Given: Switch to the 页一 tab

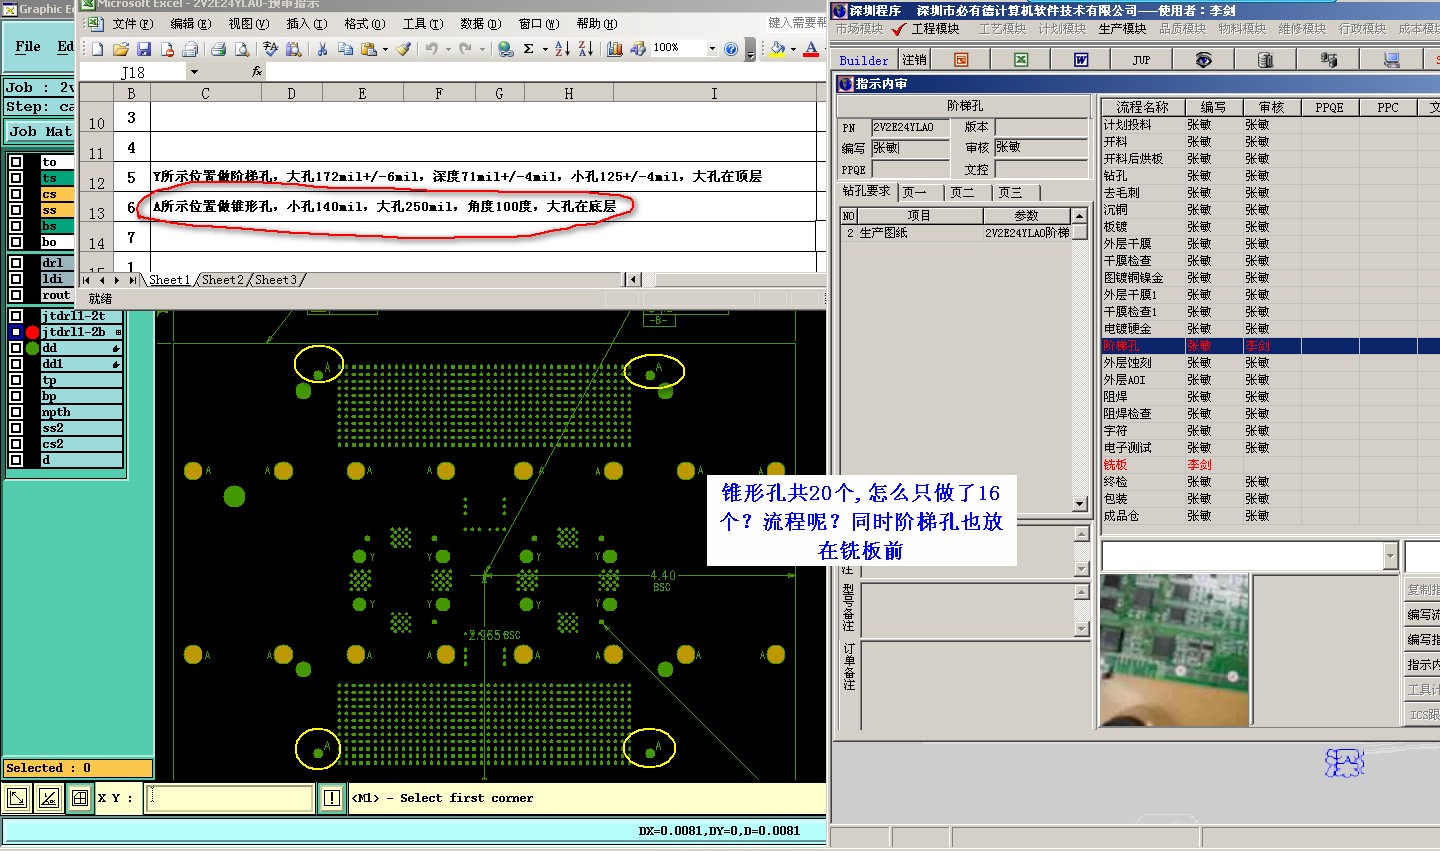Looking at the screenshot, I should coord(915,192).
